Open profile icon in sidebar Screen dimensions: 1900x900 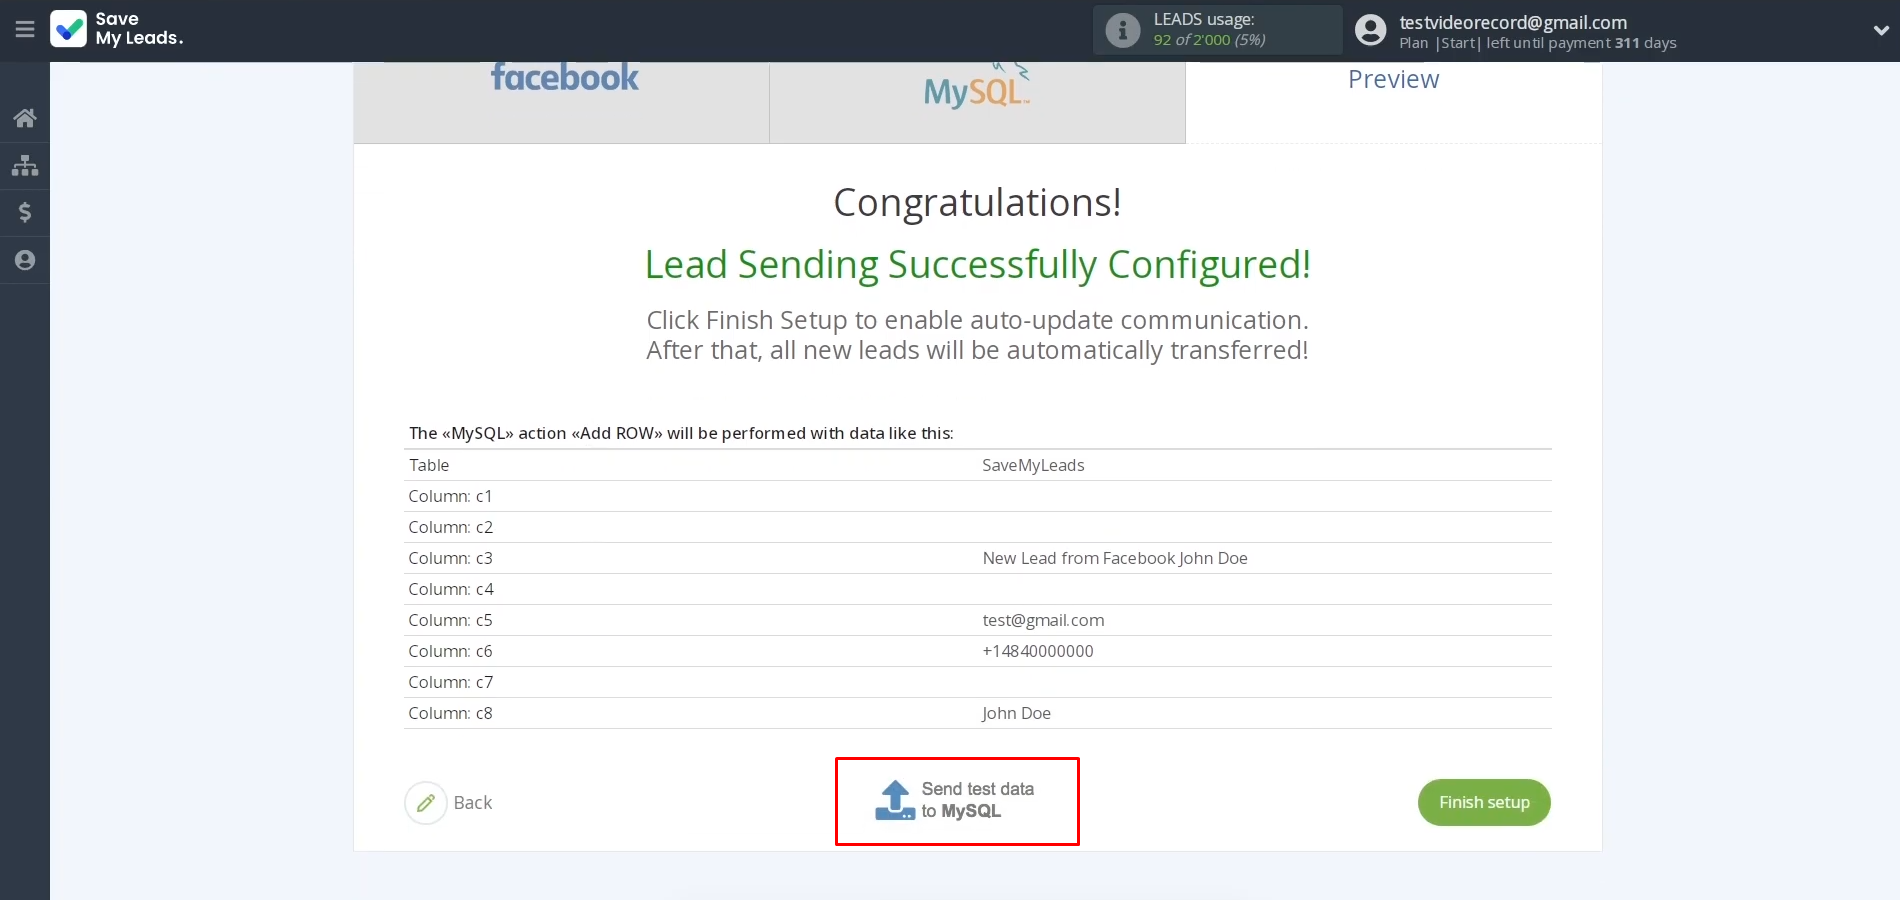pyautogui.click(x=25, y=260)
